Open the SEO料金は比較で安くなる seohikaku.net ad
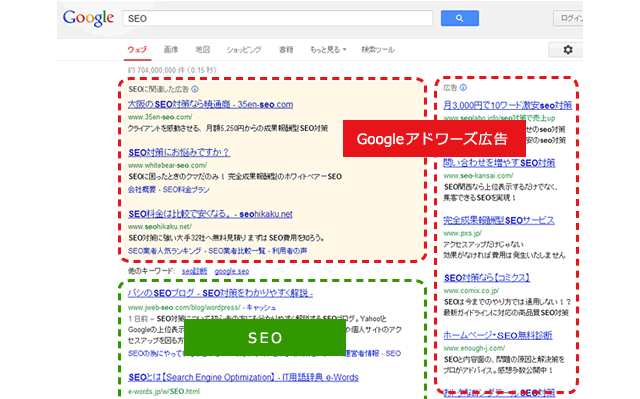The image size is (640, 399). [210, 214]
